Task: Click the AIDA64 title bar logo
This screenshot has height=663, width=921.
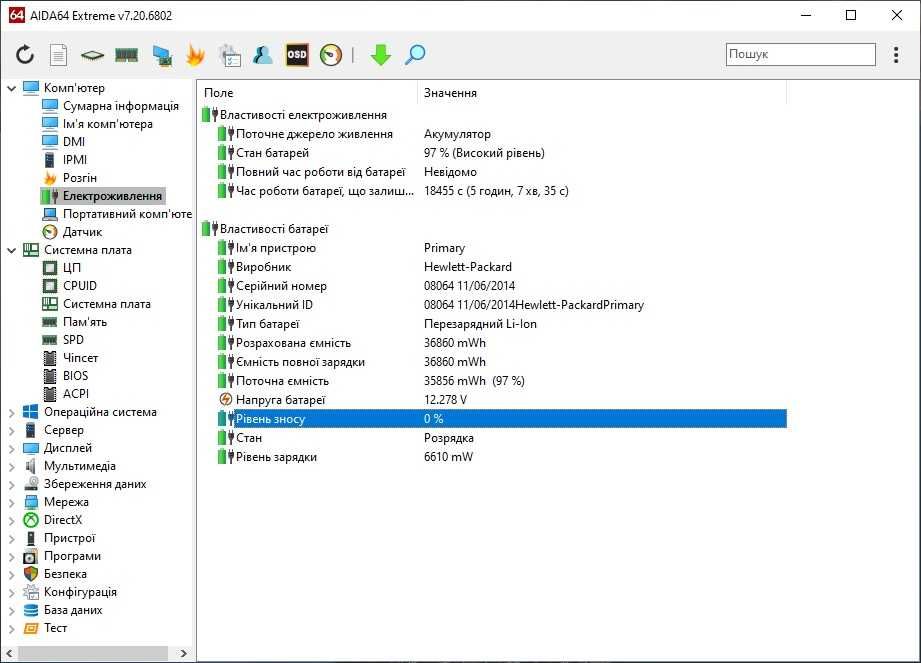Action: pos(16,15)
